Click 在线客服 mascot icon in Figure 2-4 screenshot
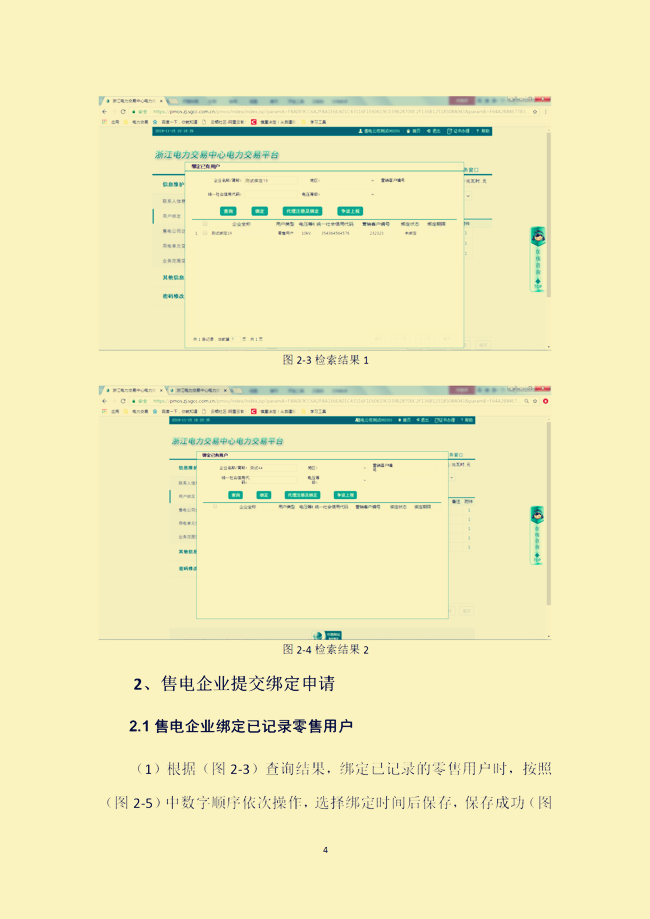This screenshot has height=919, width=650. [537, 516]
